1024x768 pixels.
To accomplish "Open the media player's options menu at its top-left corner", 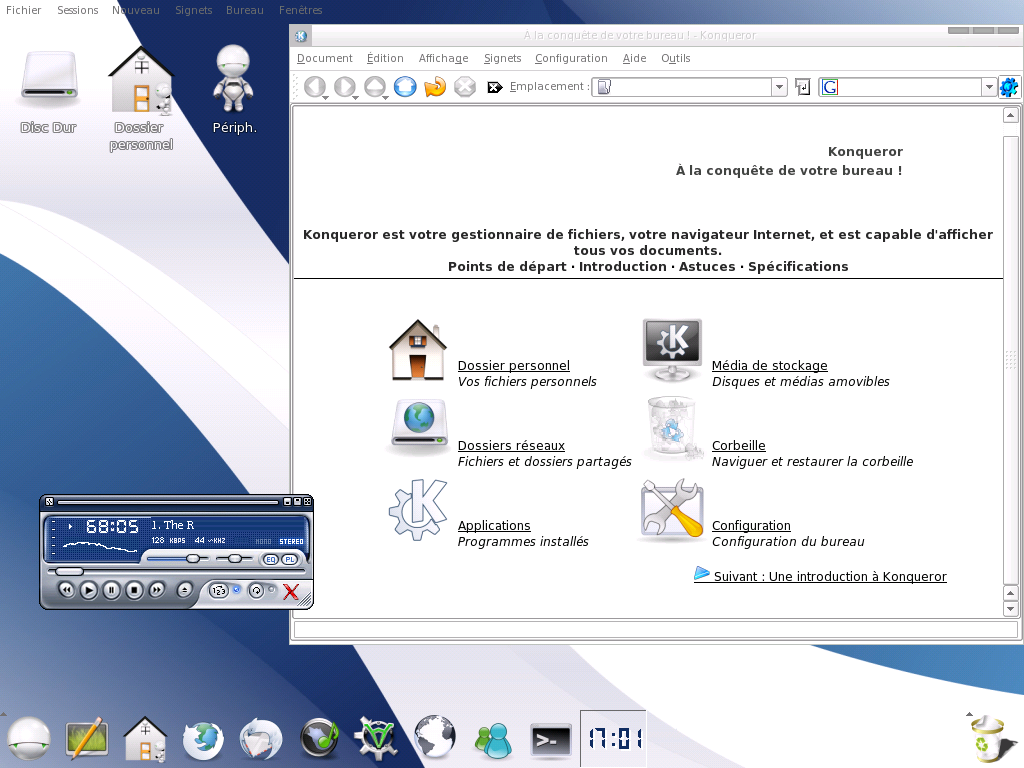I will point(50,502).
